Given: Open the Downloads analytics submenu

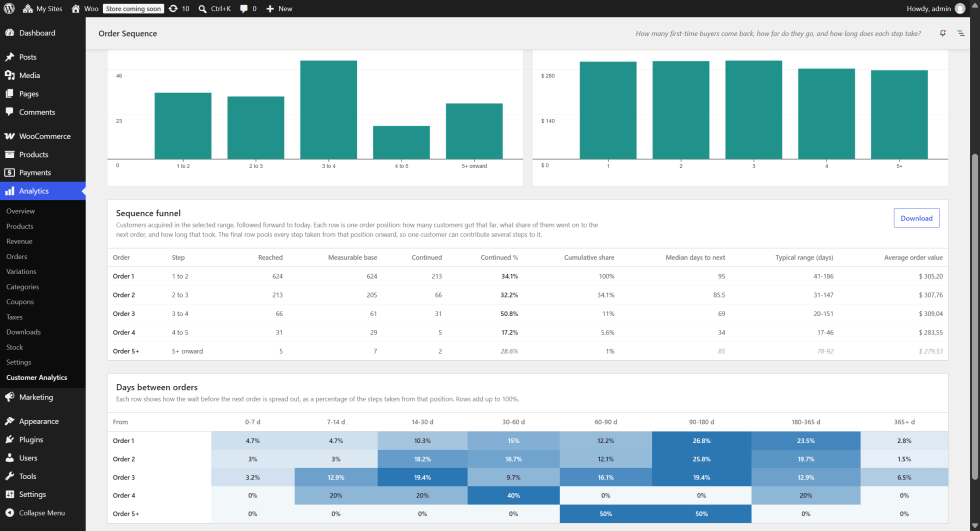Looking at the screenshot, I should point(24,332).
